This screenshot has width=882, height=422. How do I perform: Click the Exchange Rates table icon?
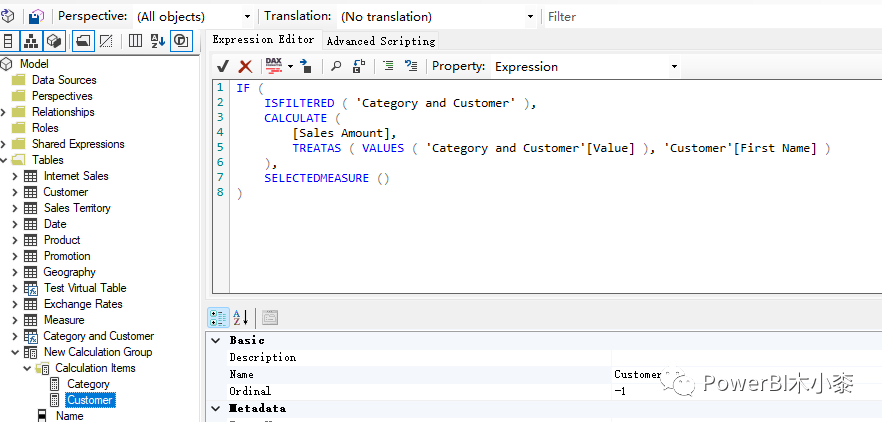30,304
